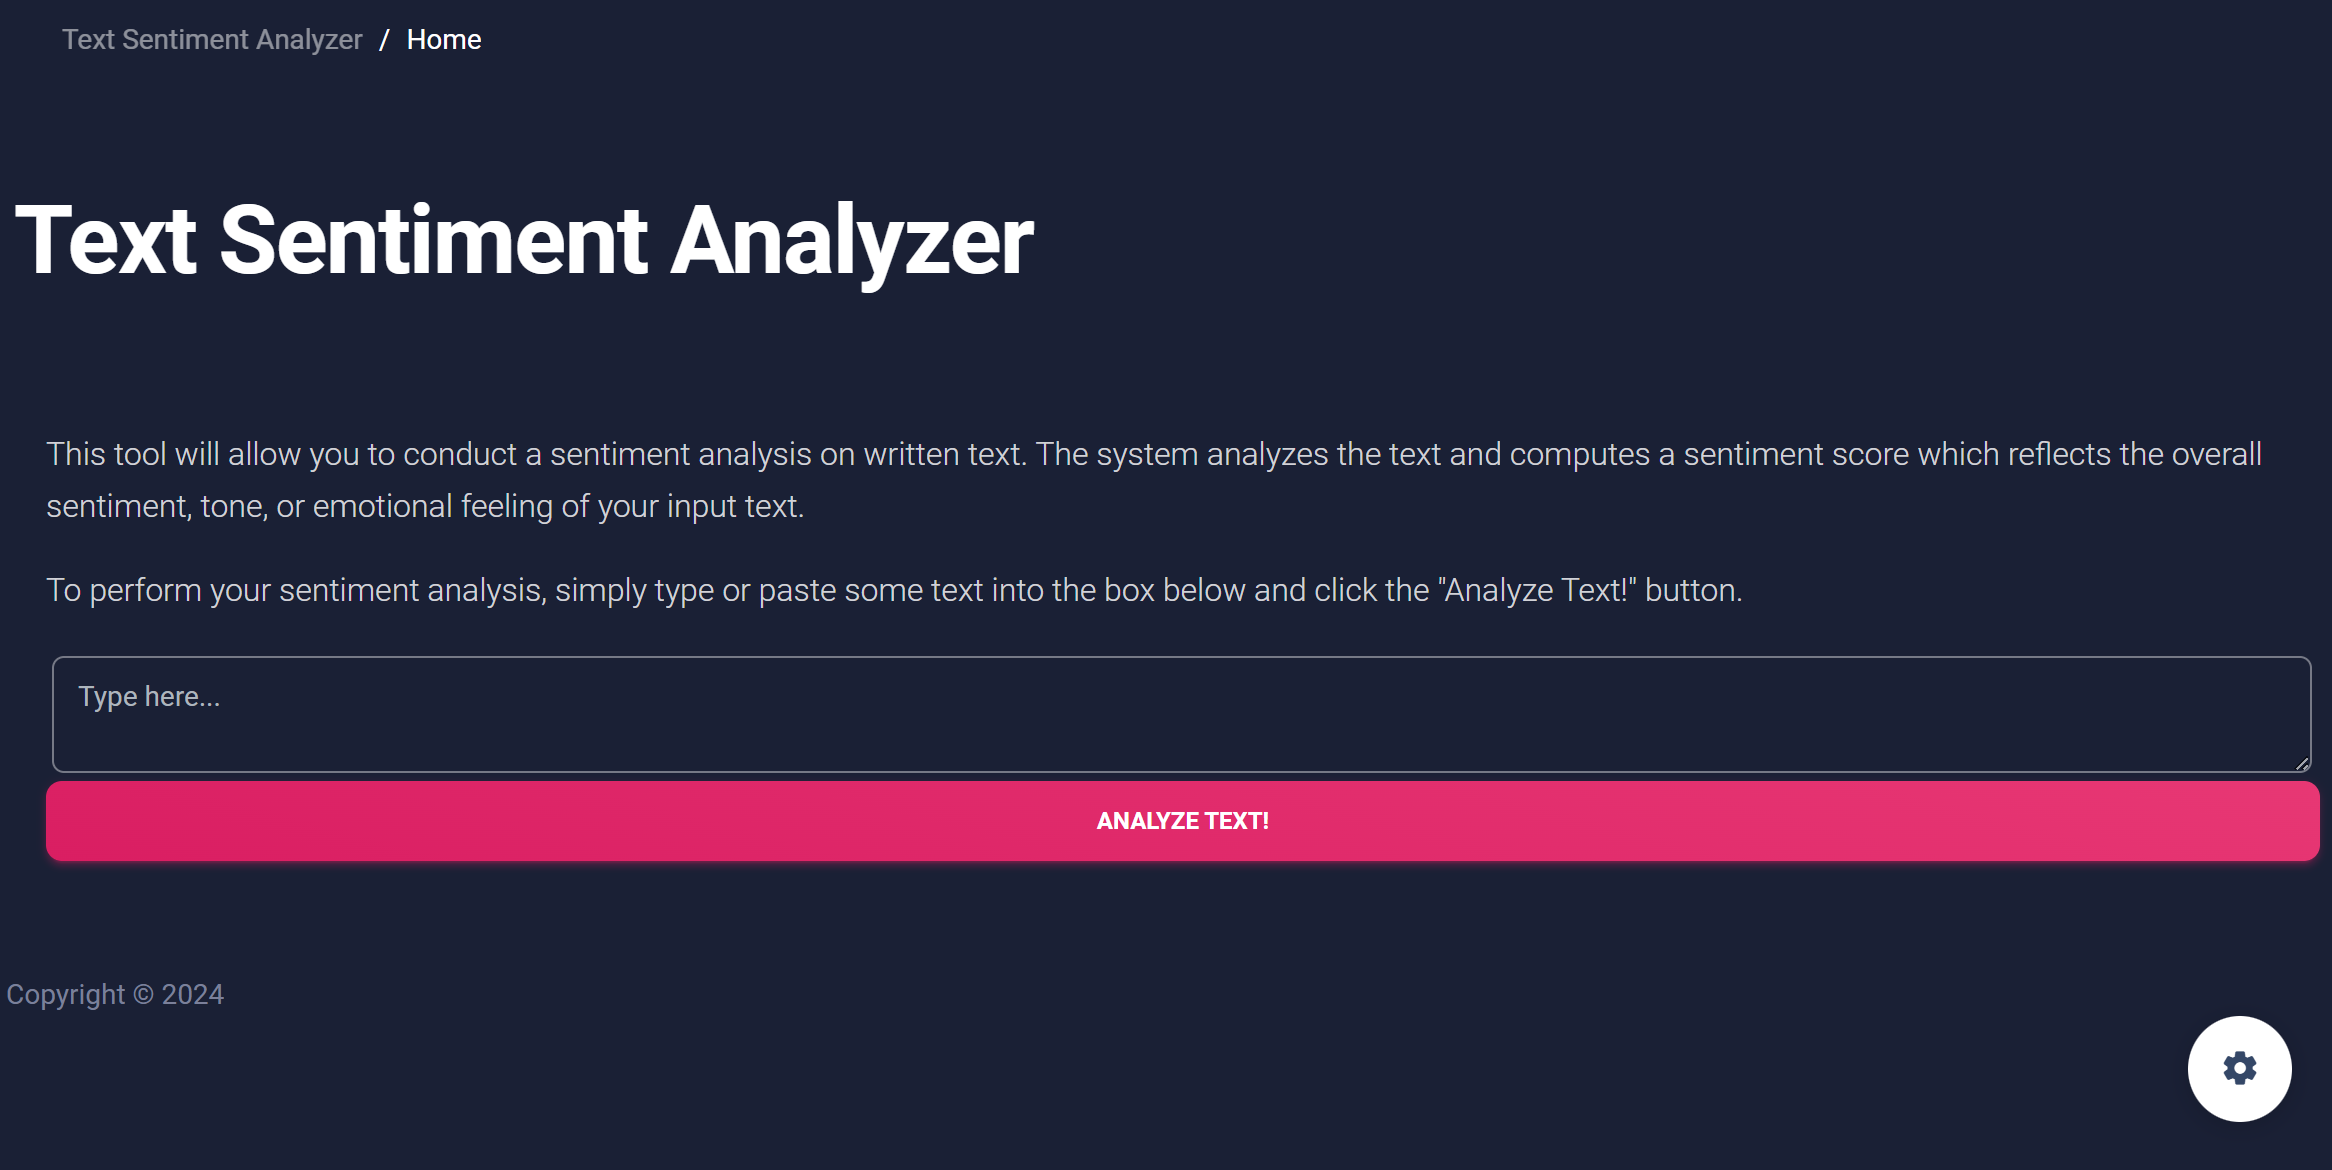Click the white circular floating configurator button
The height and width of the screenshot is (1170, 2332).
2239,1068
